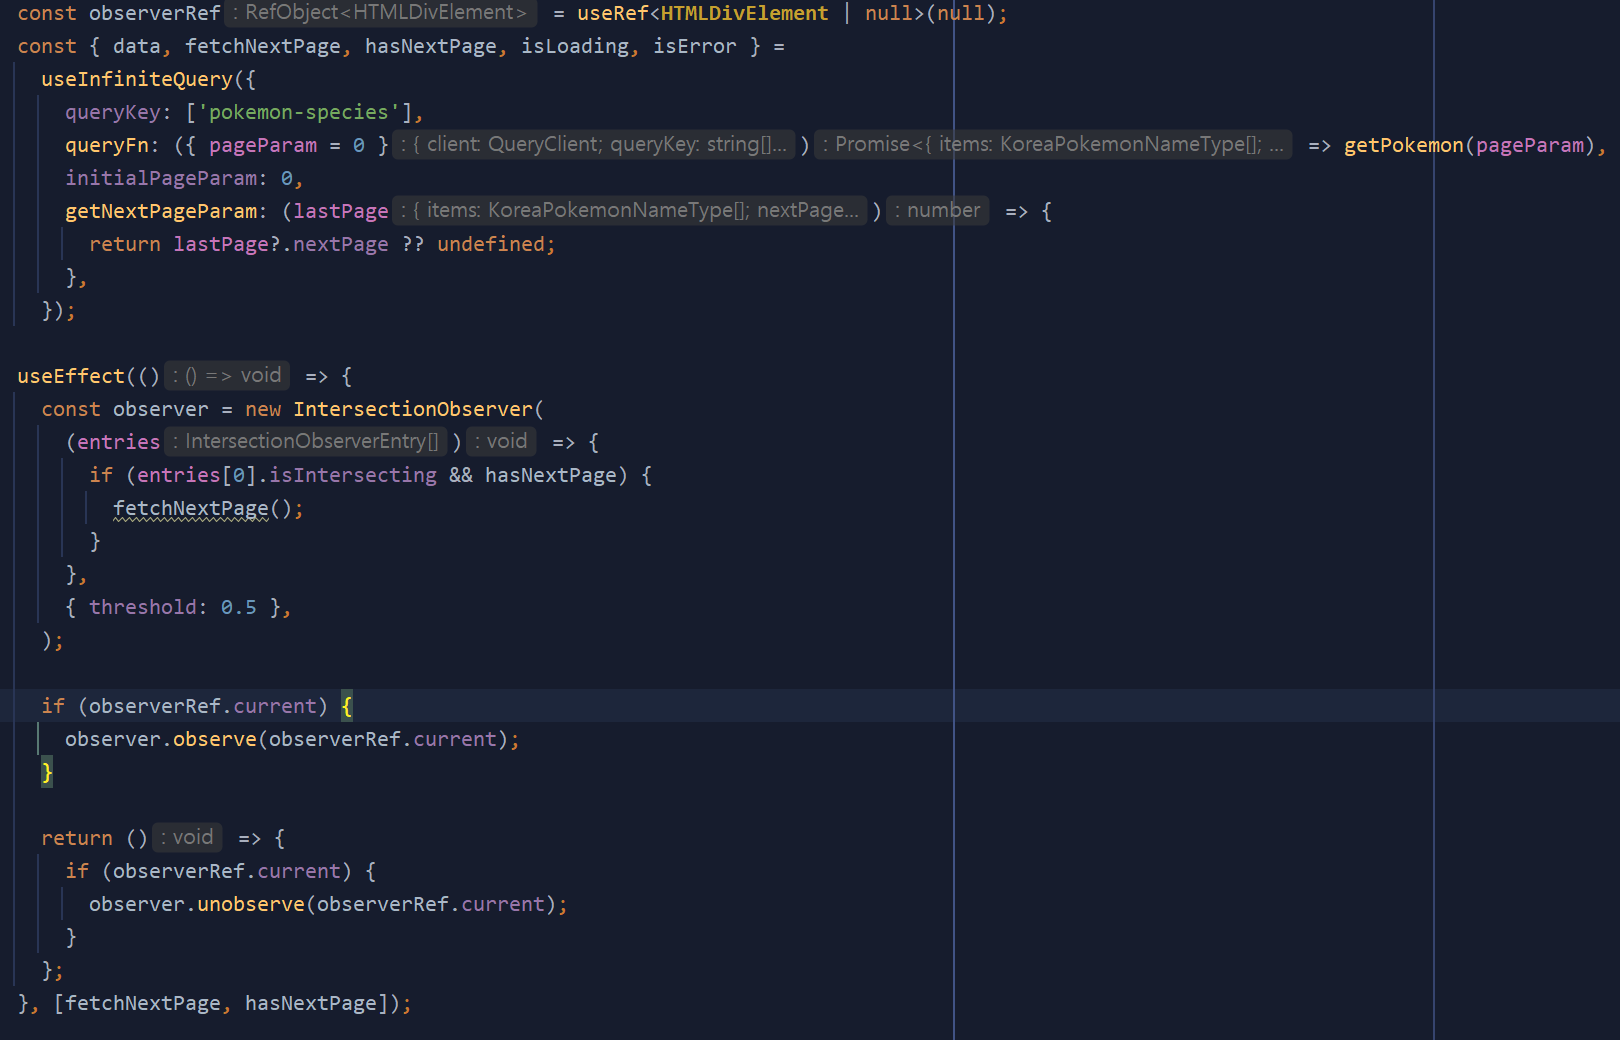Click the 'unobserve' method call
This screenshot has width=1620, height=1040.
[x=251, y=904]
